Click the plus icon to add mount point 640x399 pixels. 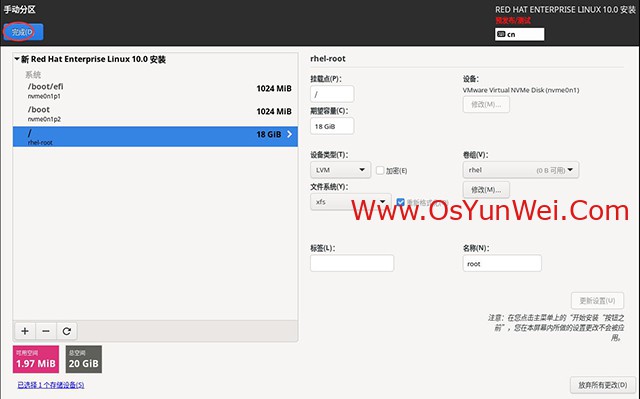(x=25, y=331)
